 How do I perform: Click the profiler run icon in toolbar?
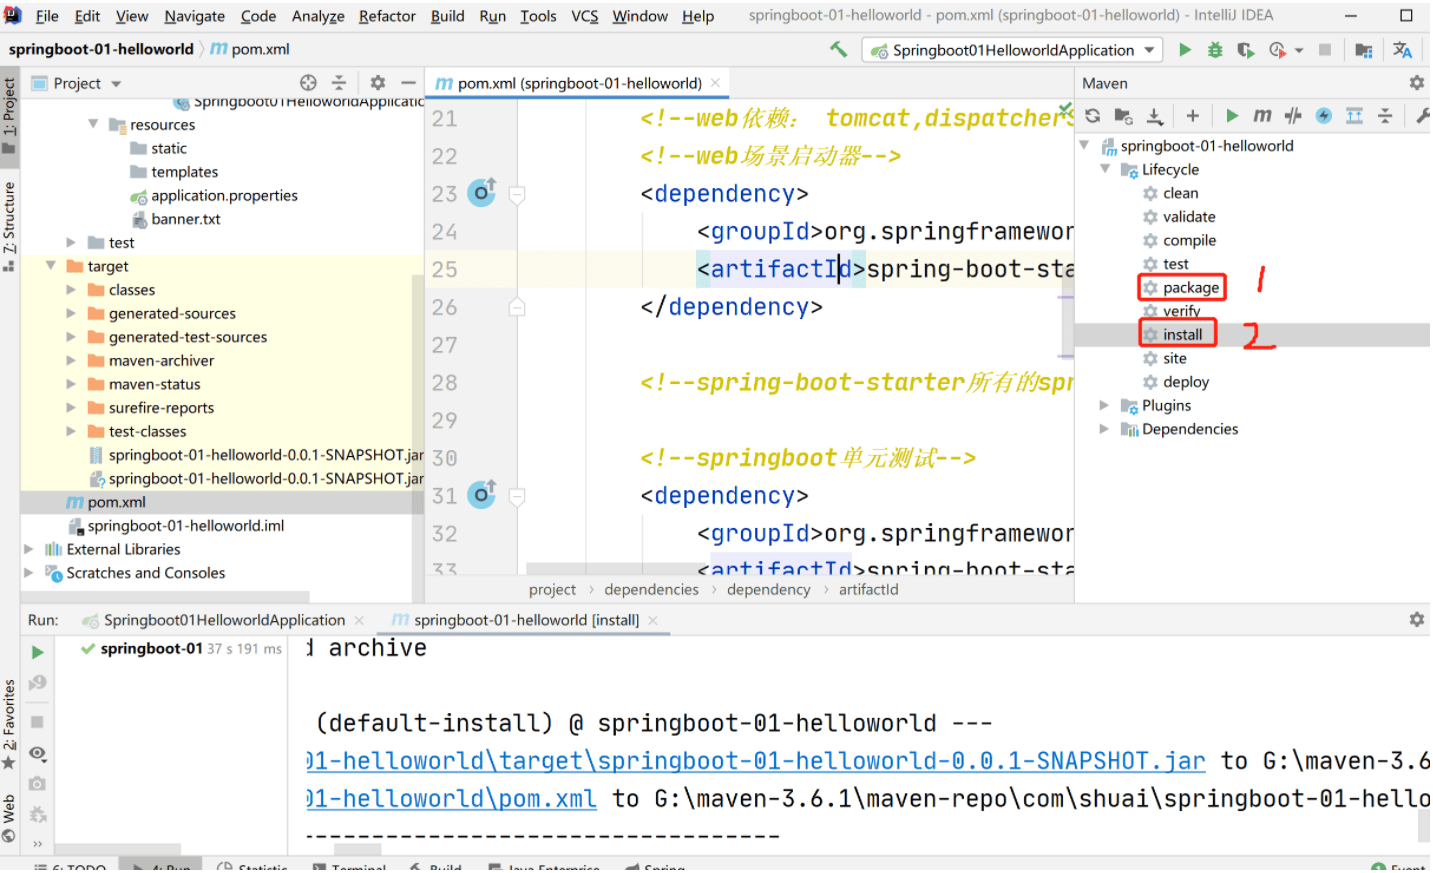1278,50
